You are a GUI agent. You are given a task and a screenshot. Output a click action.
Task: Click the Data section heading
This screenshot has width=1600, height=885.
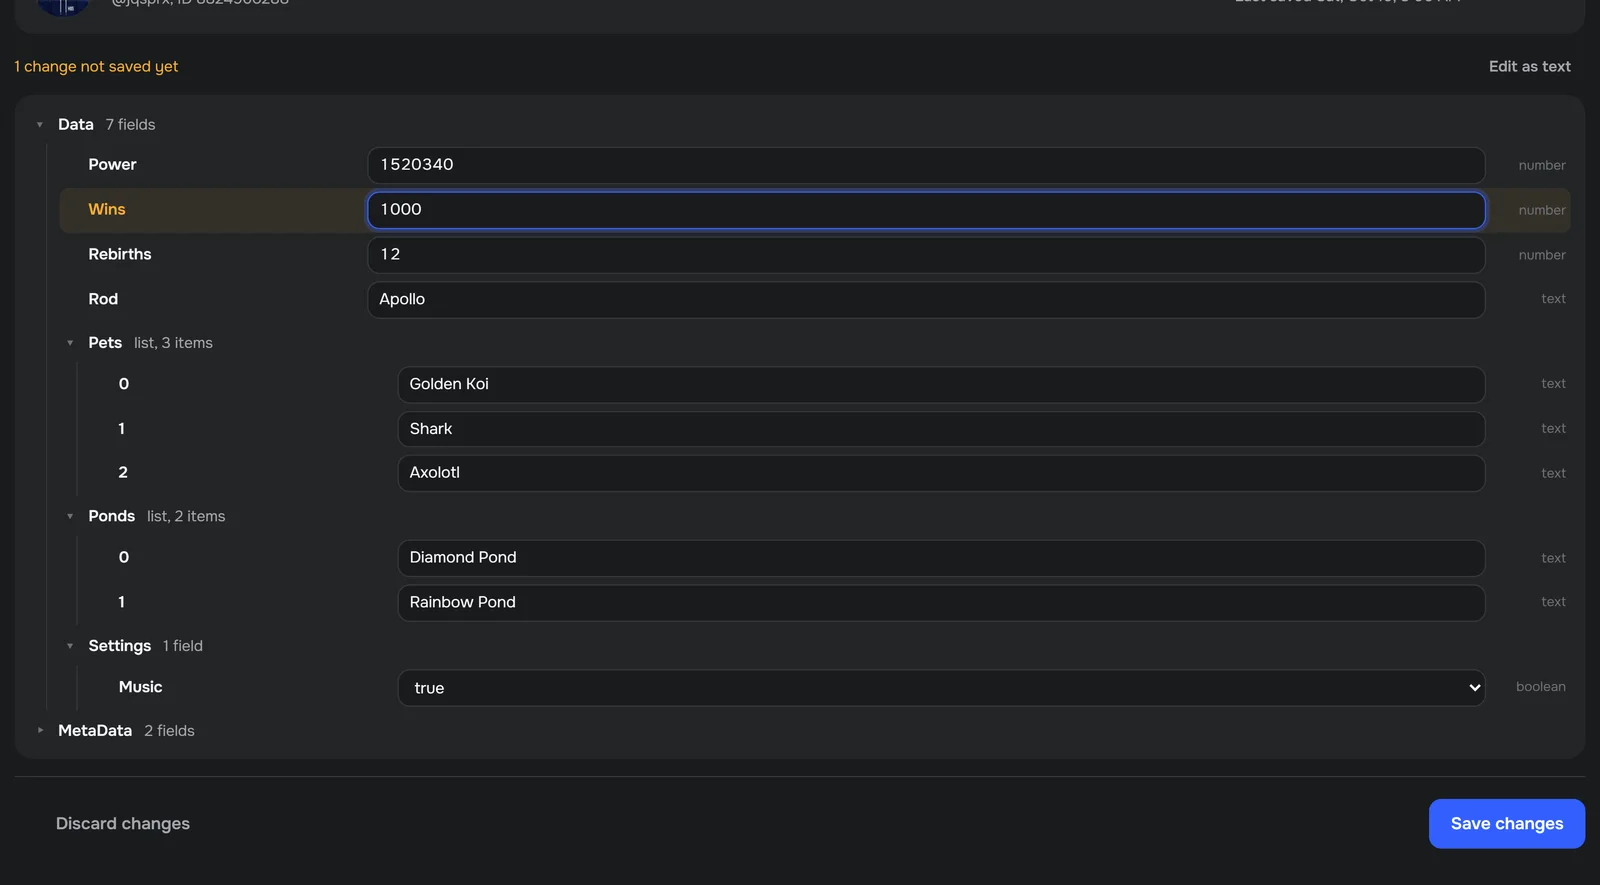pos(75,125)
